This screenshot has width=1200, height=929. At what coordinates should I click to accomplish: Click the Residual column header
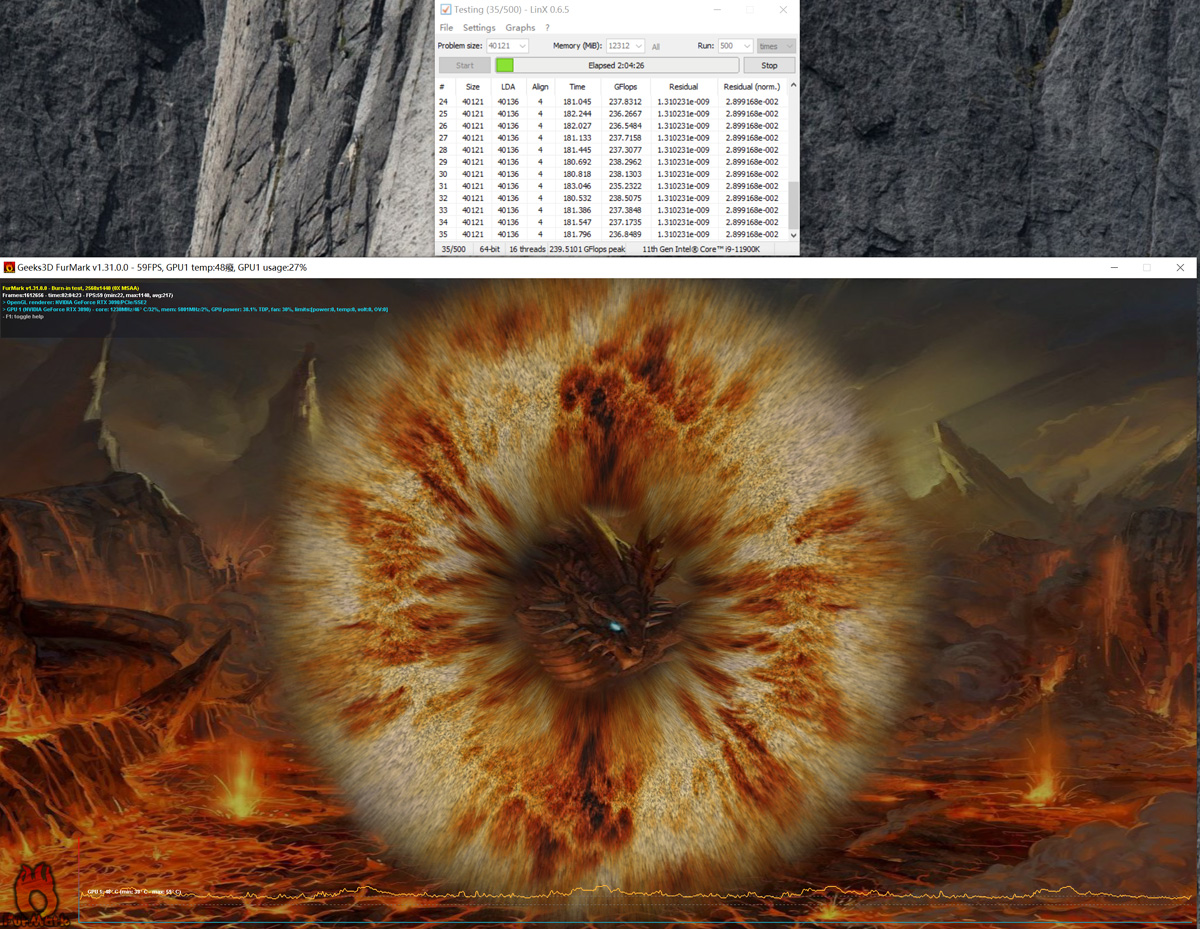[x=684, y=87]
